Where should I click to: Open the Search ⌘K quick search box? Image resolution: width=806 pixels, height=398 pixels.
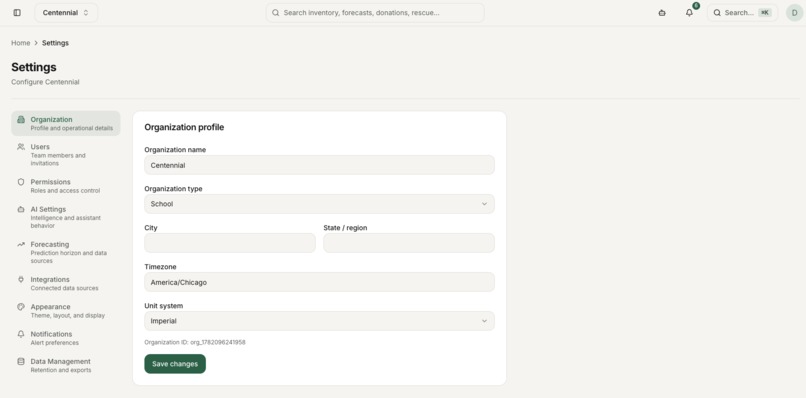click(742, 13)
